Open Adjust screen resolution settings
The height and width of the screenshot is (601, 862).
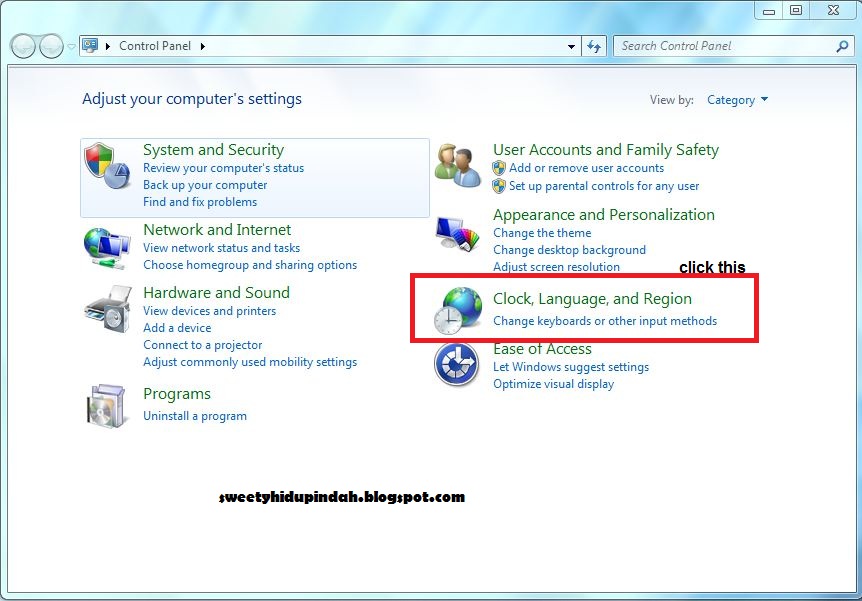point(566,267)
